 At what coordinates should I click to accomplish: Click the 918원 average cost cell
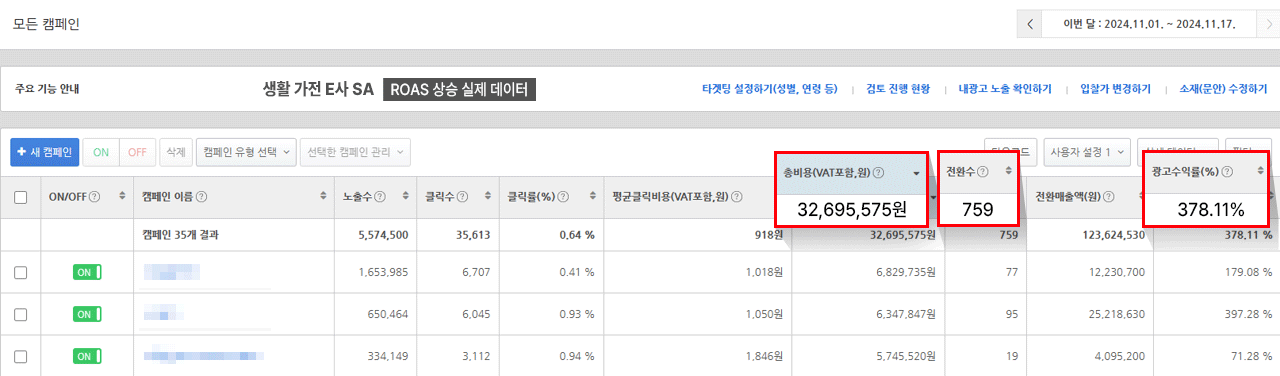tap(768, 235)
